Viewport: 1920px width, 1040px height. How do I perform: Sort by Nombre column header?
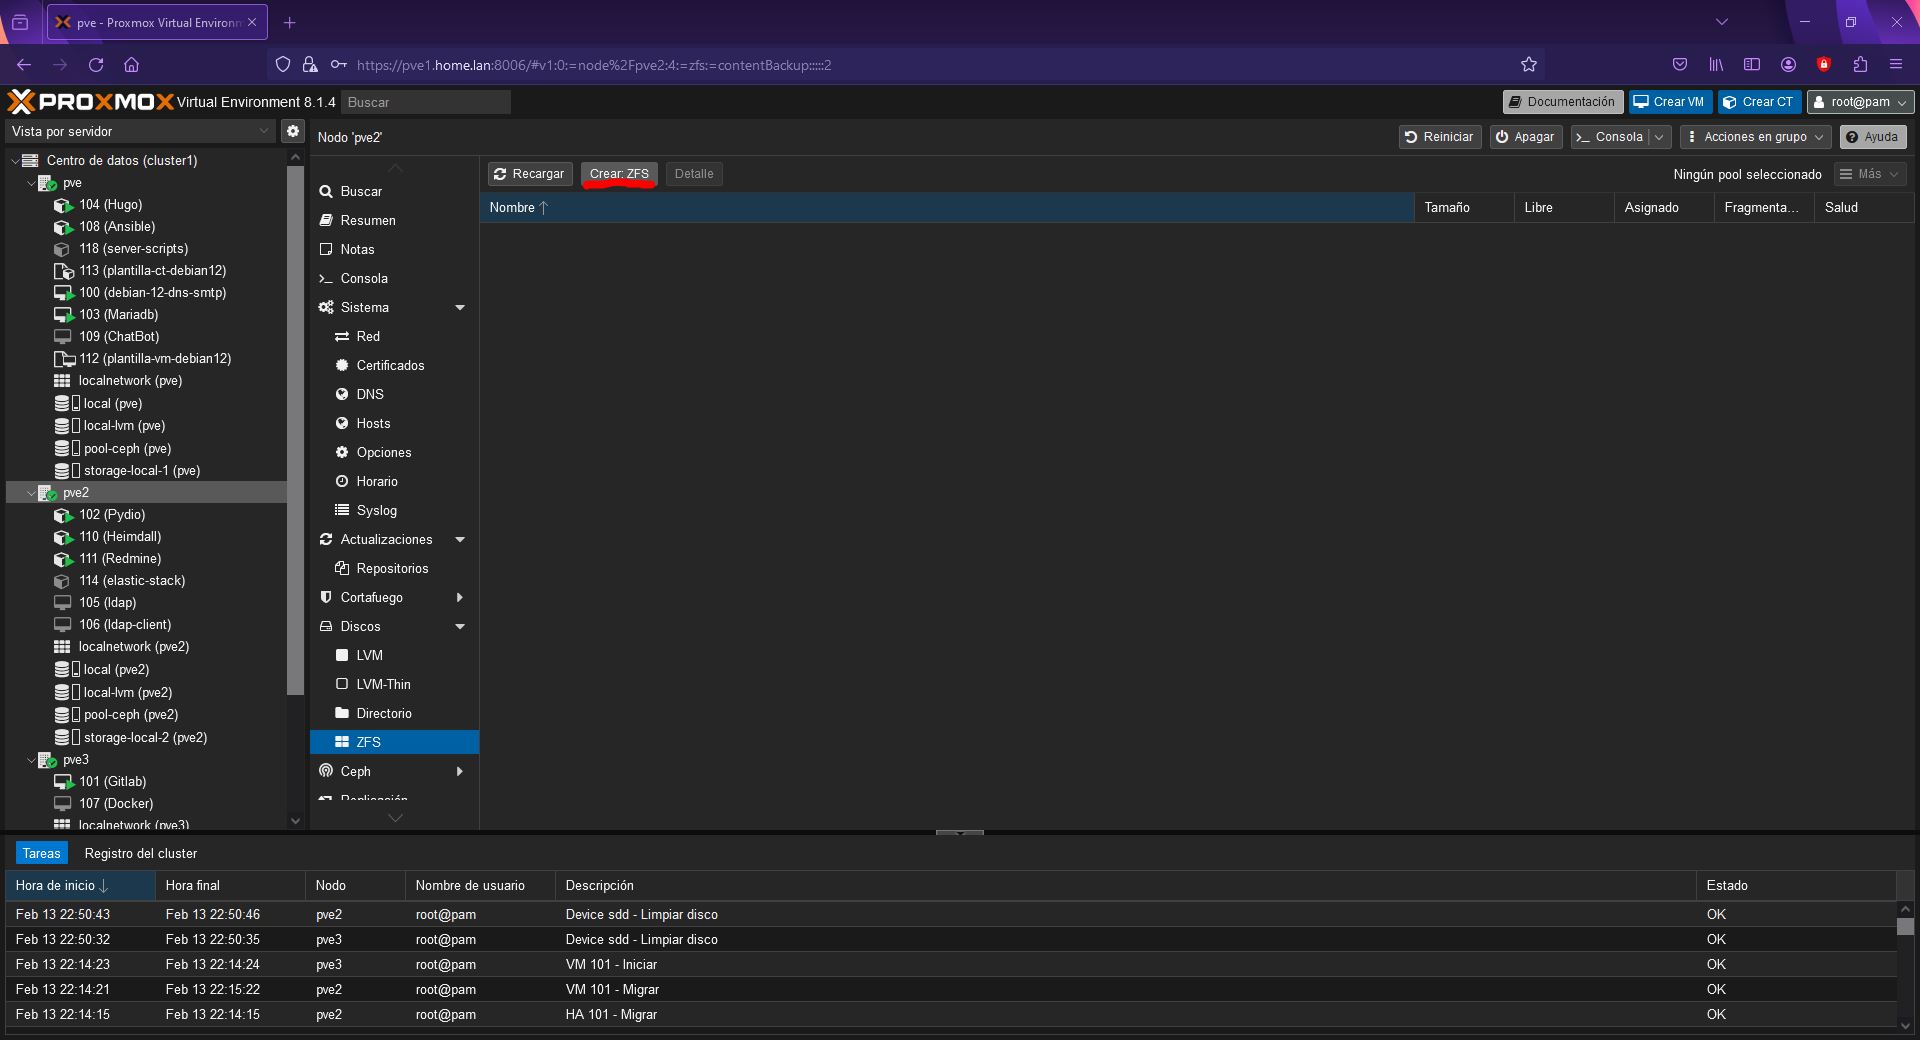946,207
